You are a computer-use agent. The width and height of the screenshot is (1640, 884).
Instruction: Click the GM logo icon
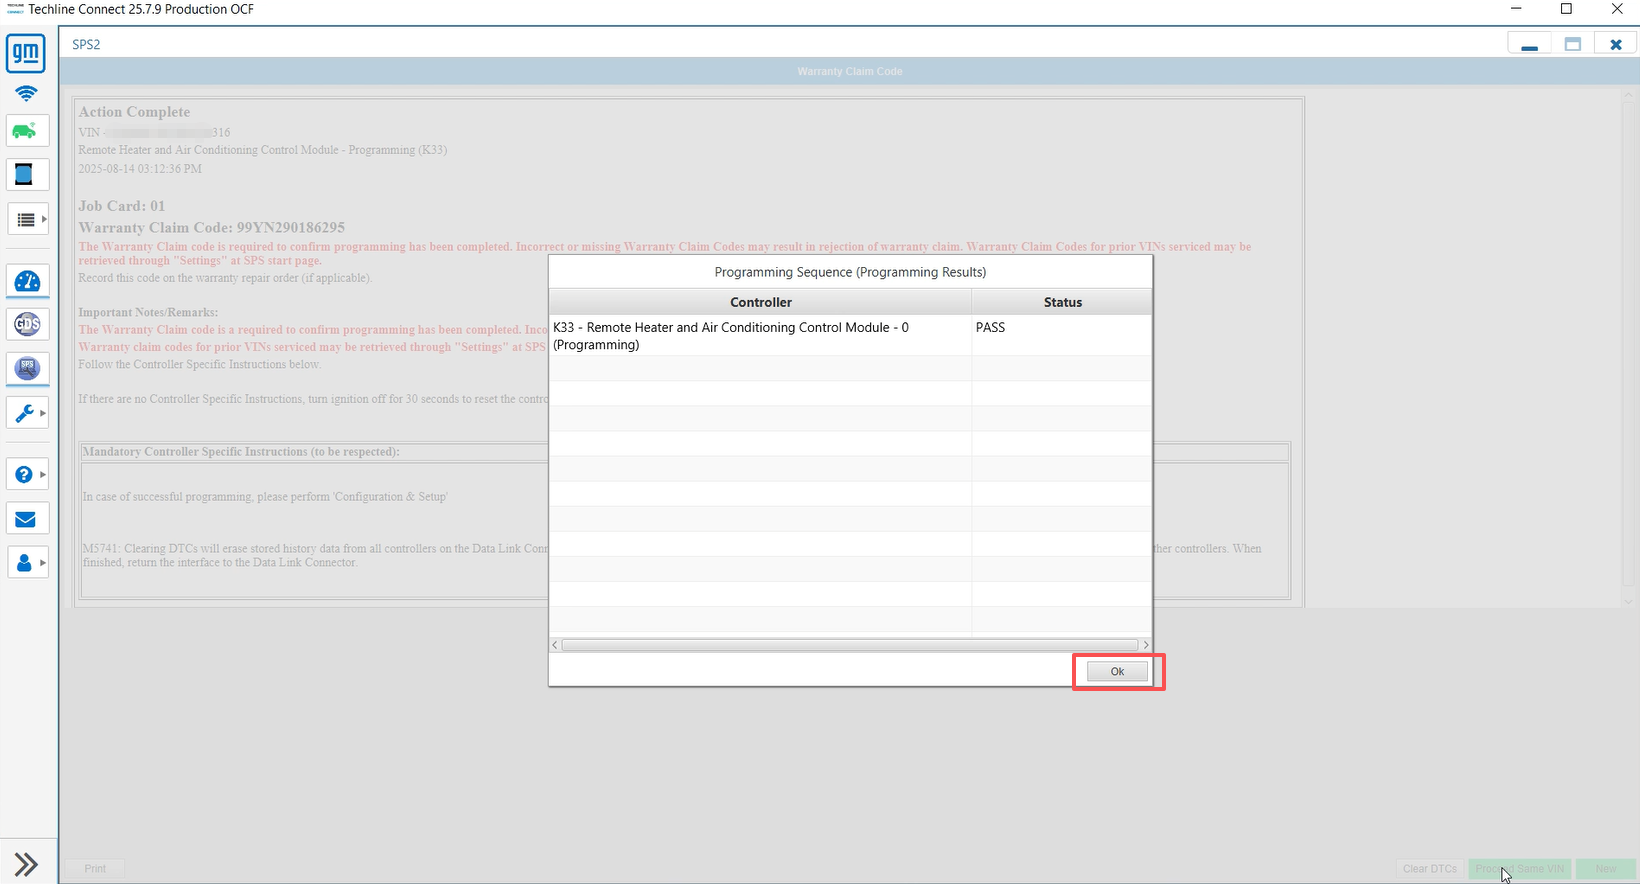(x=26, y=53)
